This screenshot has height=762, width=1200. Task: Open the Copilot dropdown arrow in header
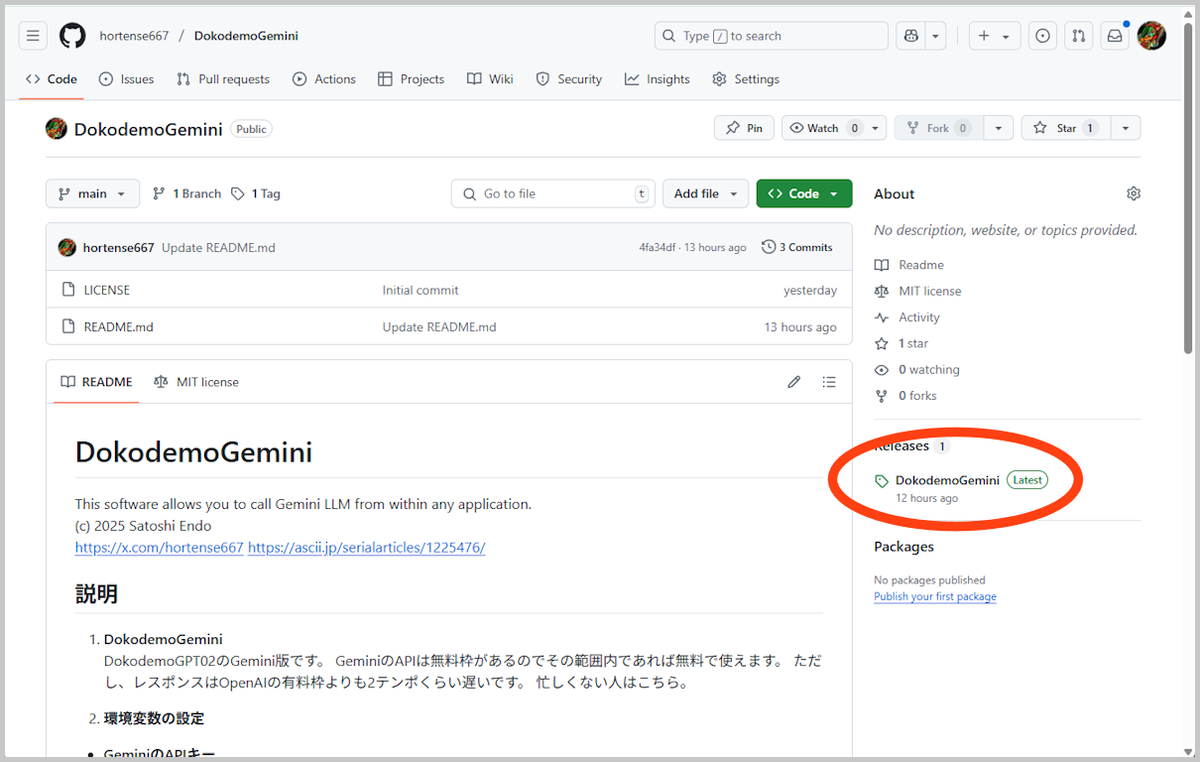(936, 36)
